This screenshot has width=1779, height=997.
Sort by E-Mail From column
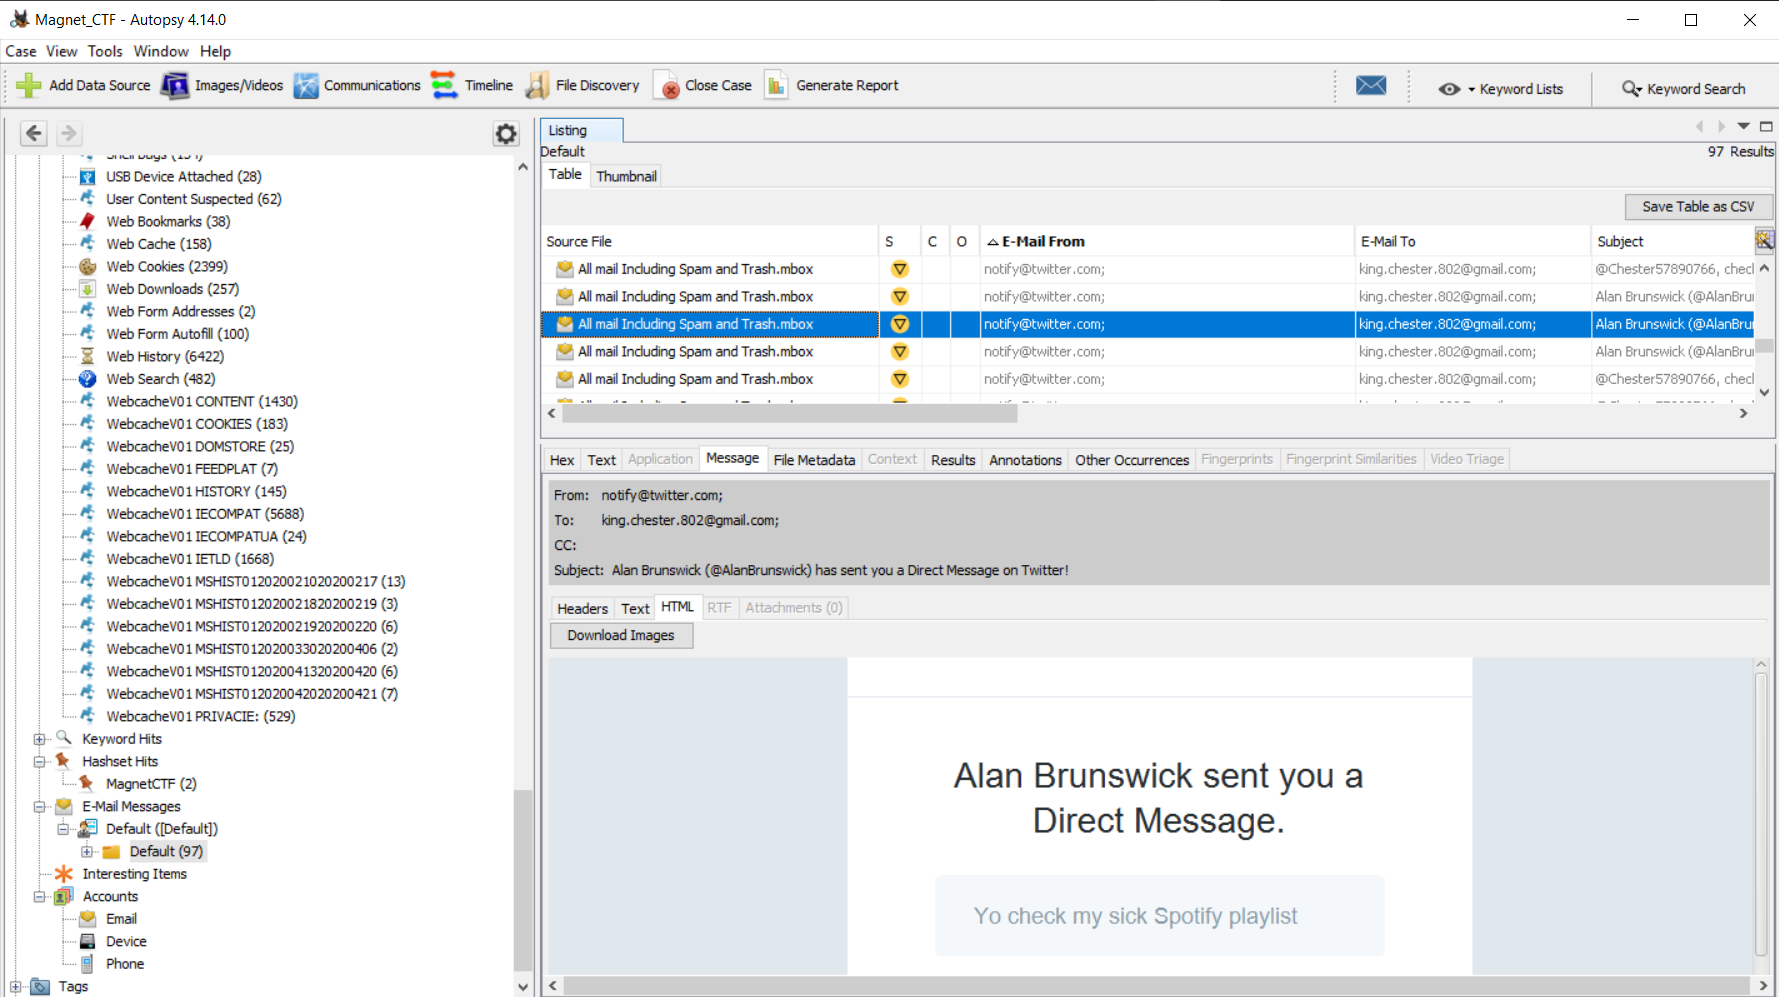[x=1166, y=241]
